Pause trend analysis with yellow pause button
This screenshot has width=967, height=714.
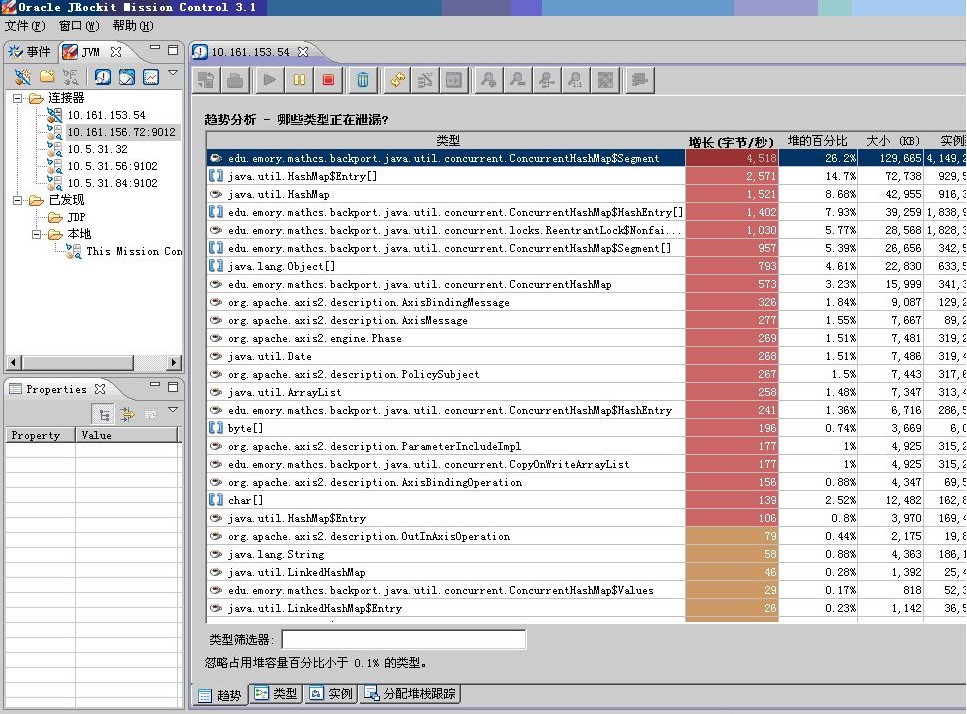pos(299,80)
